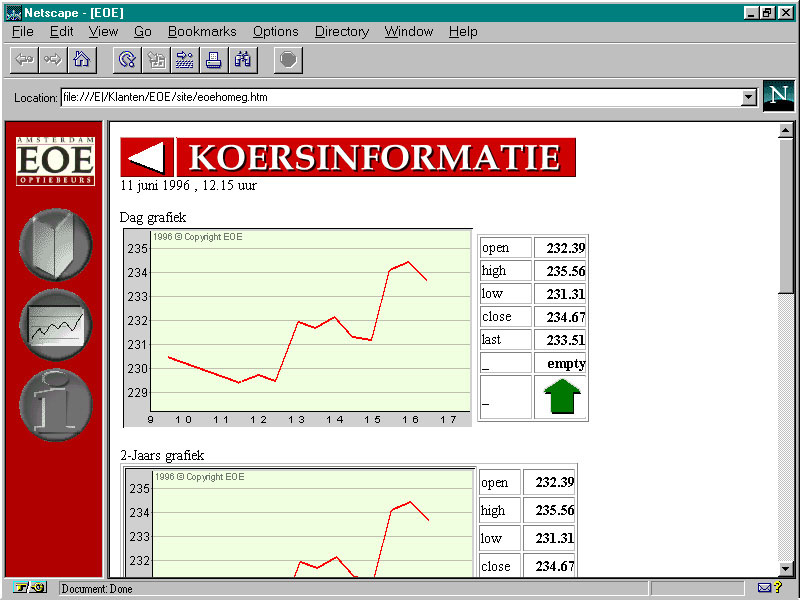Click the Open Location toolbar icon
Screen dimensions: 800x600
click(185, 60)
